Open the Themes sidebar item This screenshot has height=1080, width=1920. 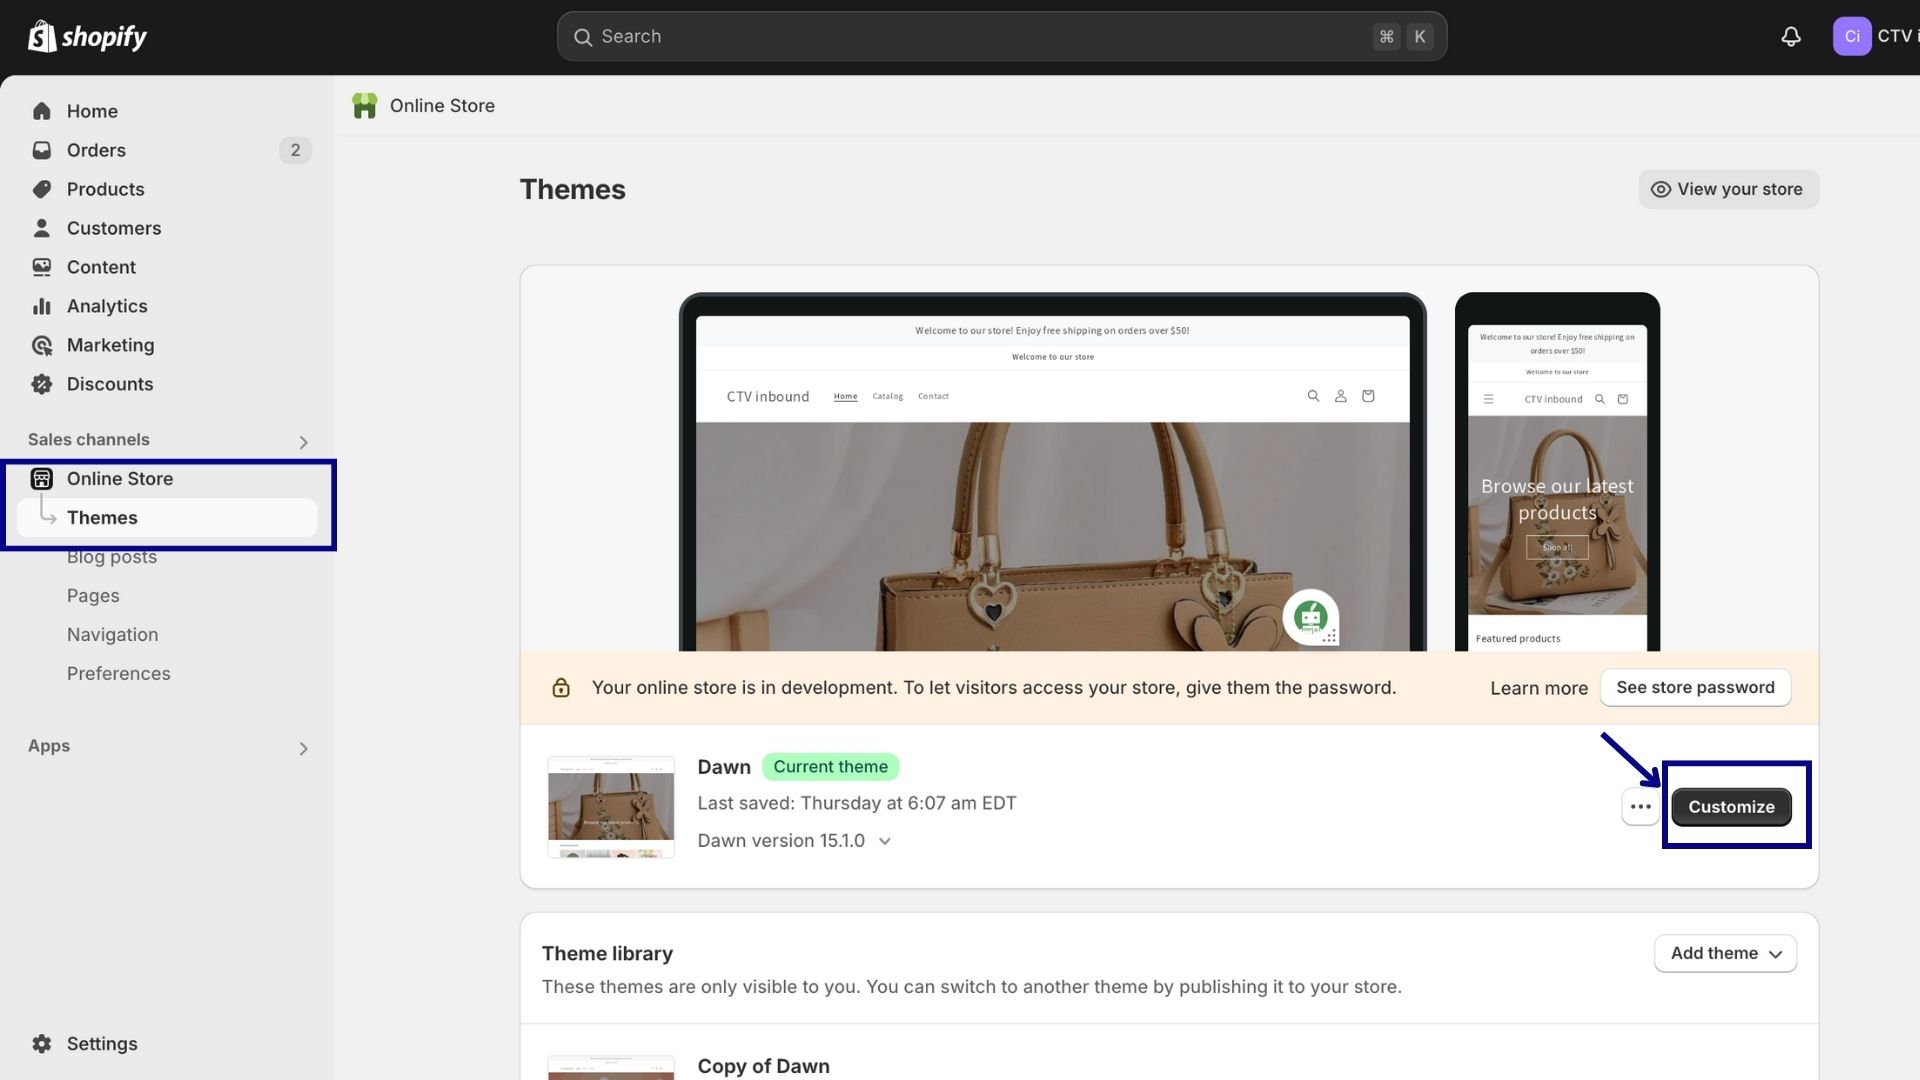(x=167, y=518)
